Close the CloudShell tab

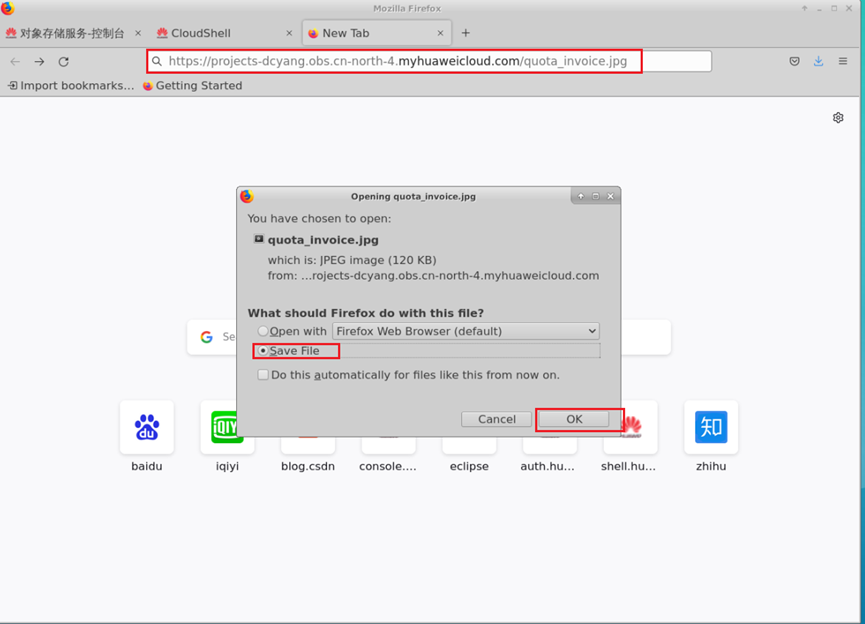[289, 33]
